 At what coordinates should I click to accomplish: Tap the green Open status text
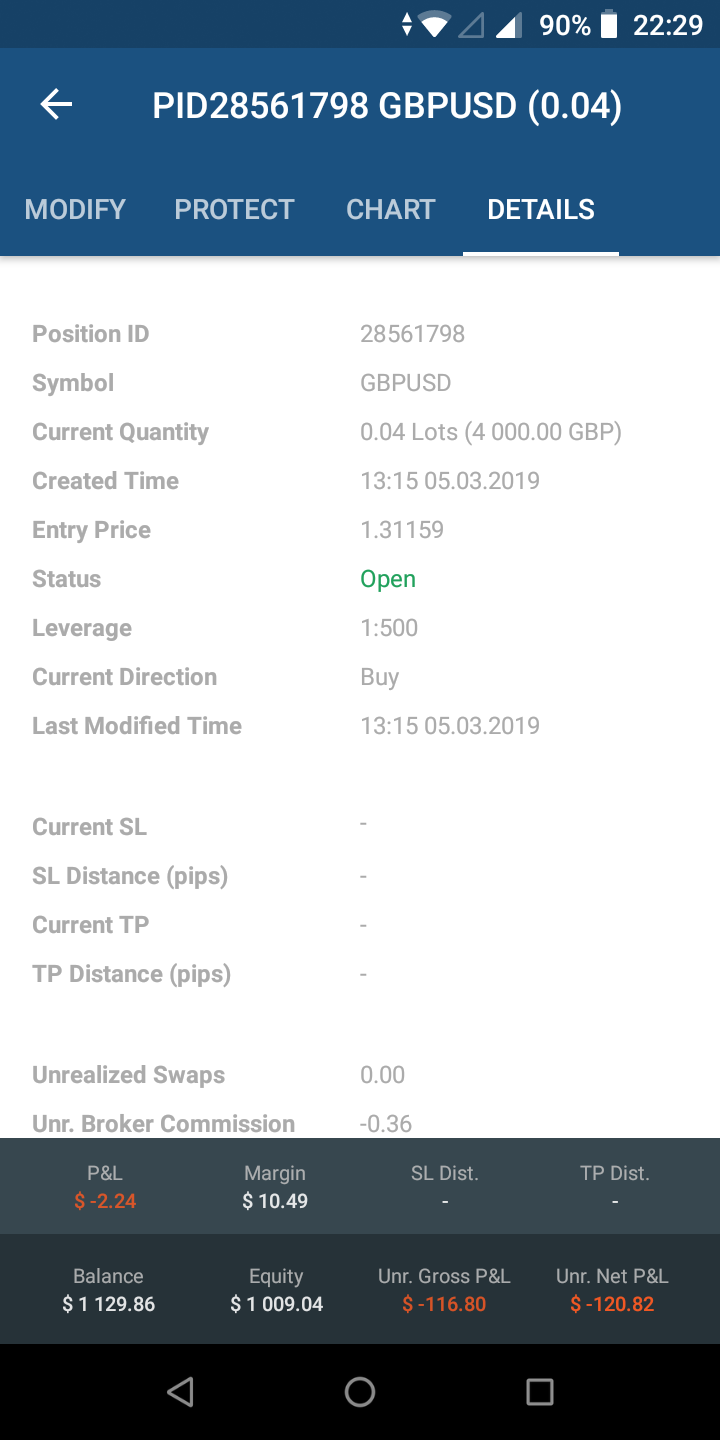coord(388,579)
